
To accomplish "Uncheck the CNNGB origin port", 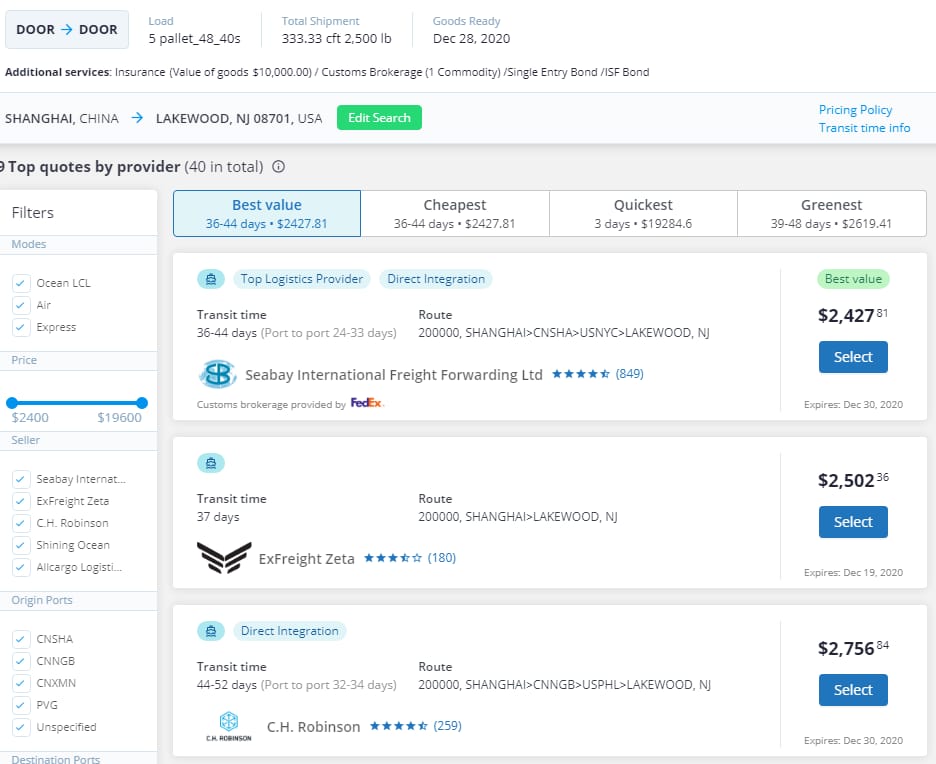I will coord(21,661).
